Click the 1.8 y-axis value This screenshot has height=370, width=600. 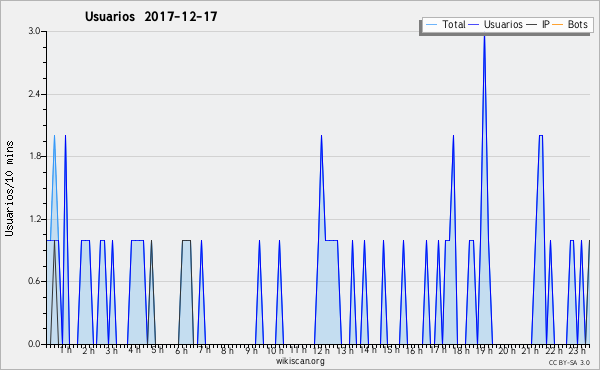click(x=34, y=156)
